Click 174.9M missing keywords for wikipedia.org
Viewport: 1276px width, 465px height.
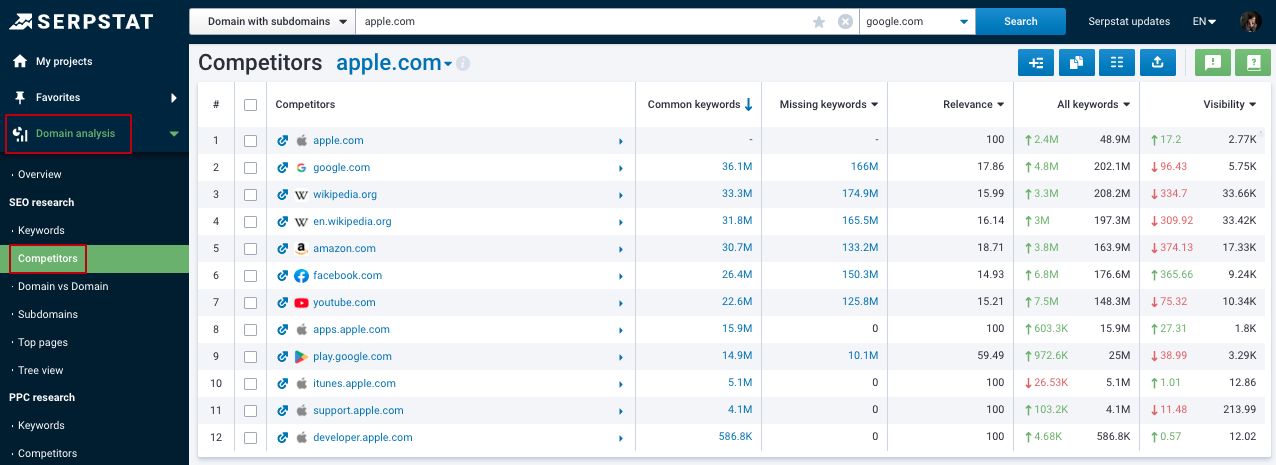860,195
